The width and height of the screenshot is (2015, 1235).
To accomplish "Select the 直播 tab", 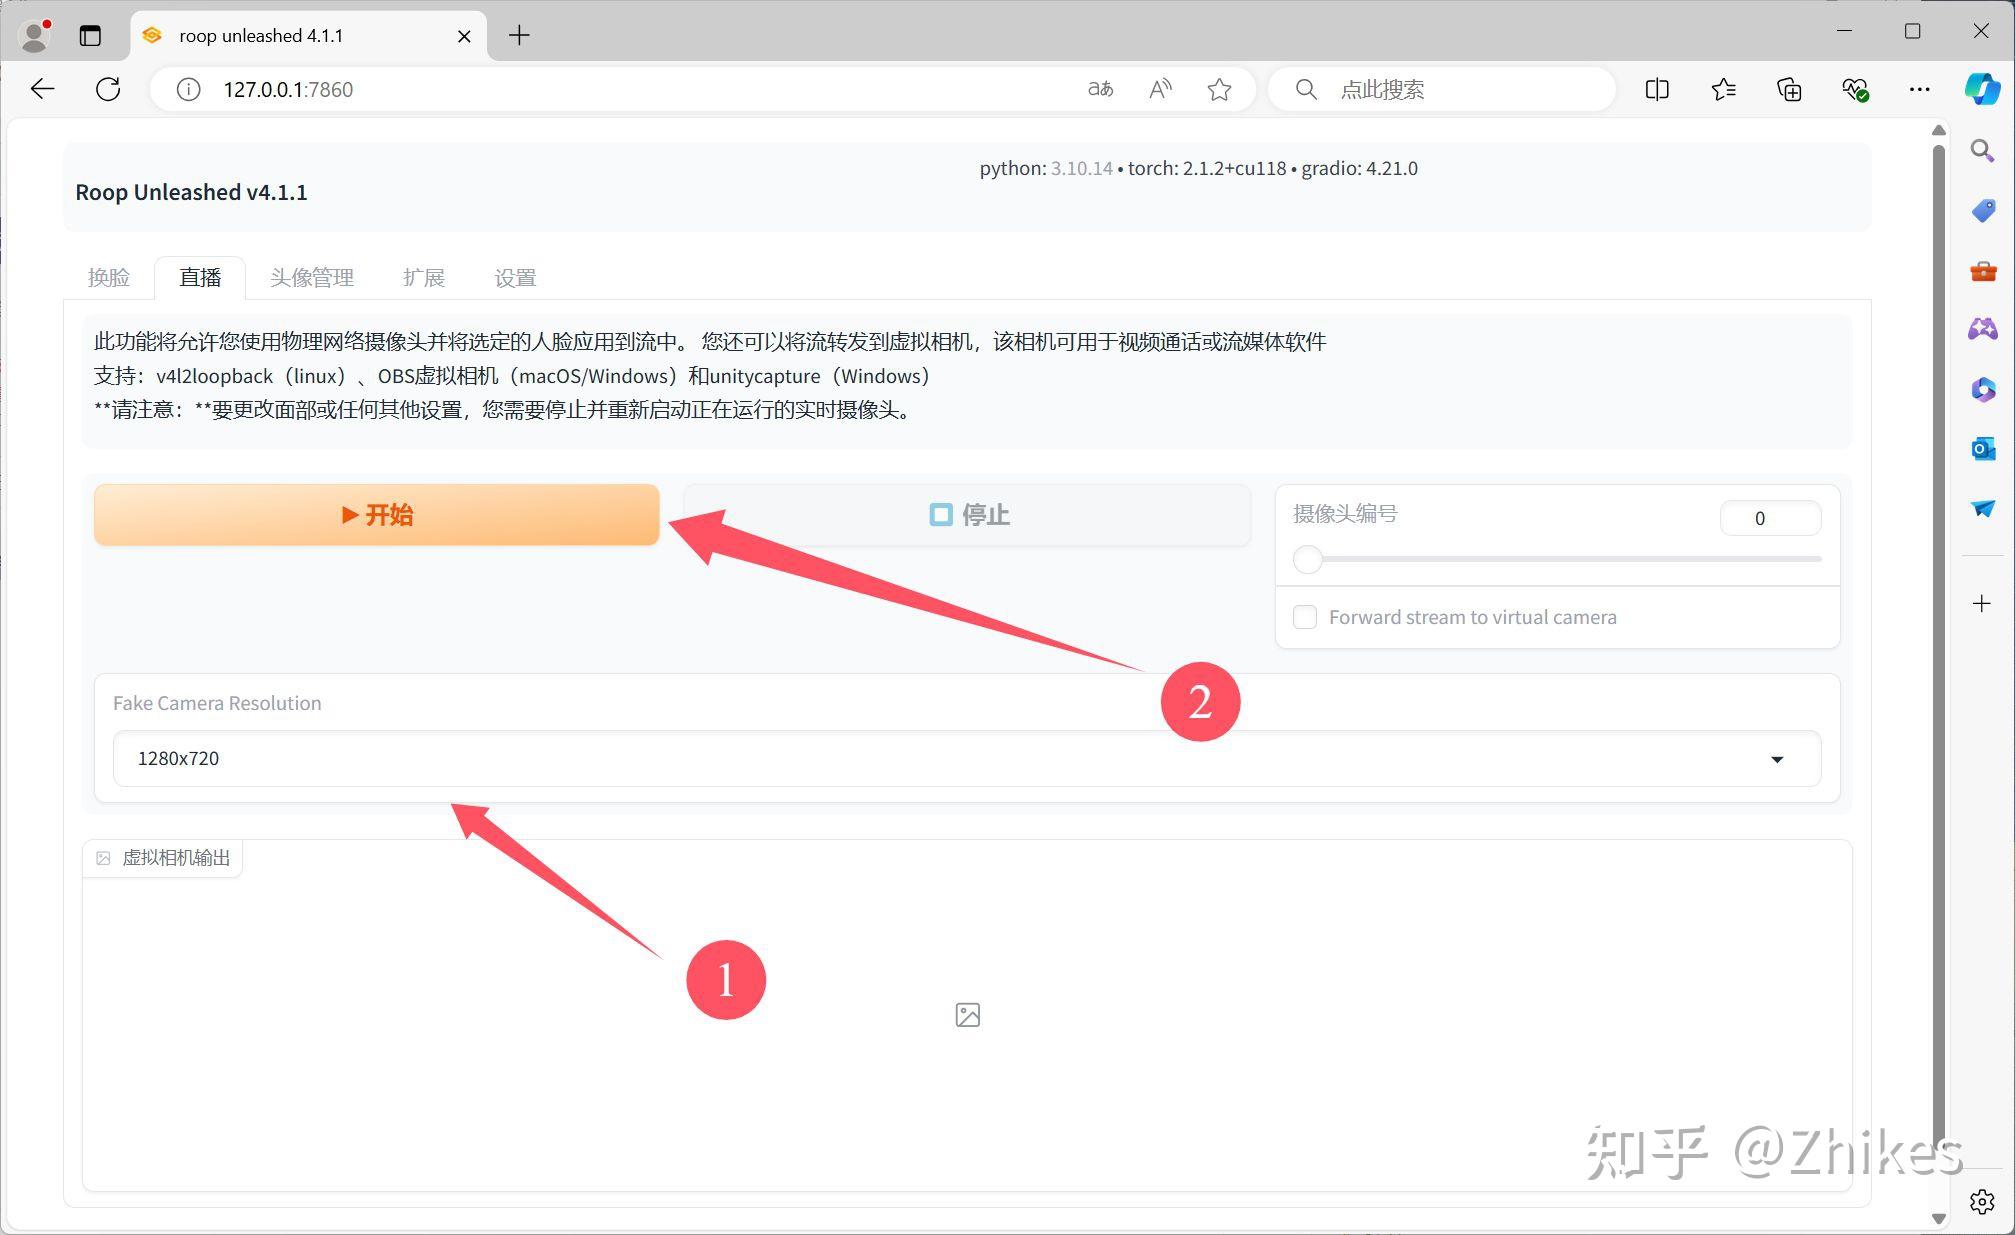I will tap(200, 277).
